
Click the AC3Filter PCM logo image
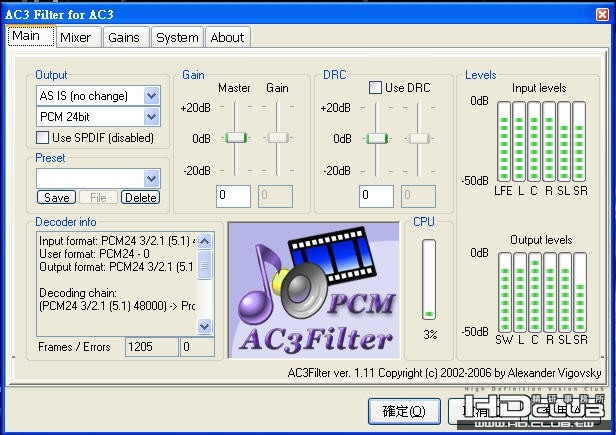click(x=314, y=290)
